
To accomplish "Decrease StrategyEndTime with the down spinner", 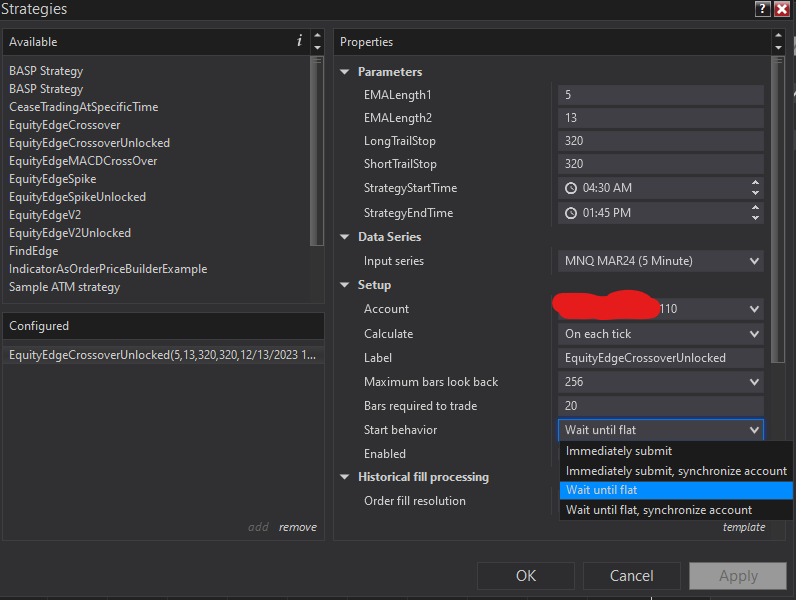I will [x=754, y=218].
